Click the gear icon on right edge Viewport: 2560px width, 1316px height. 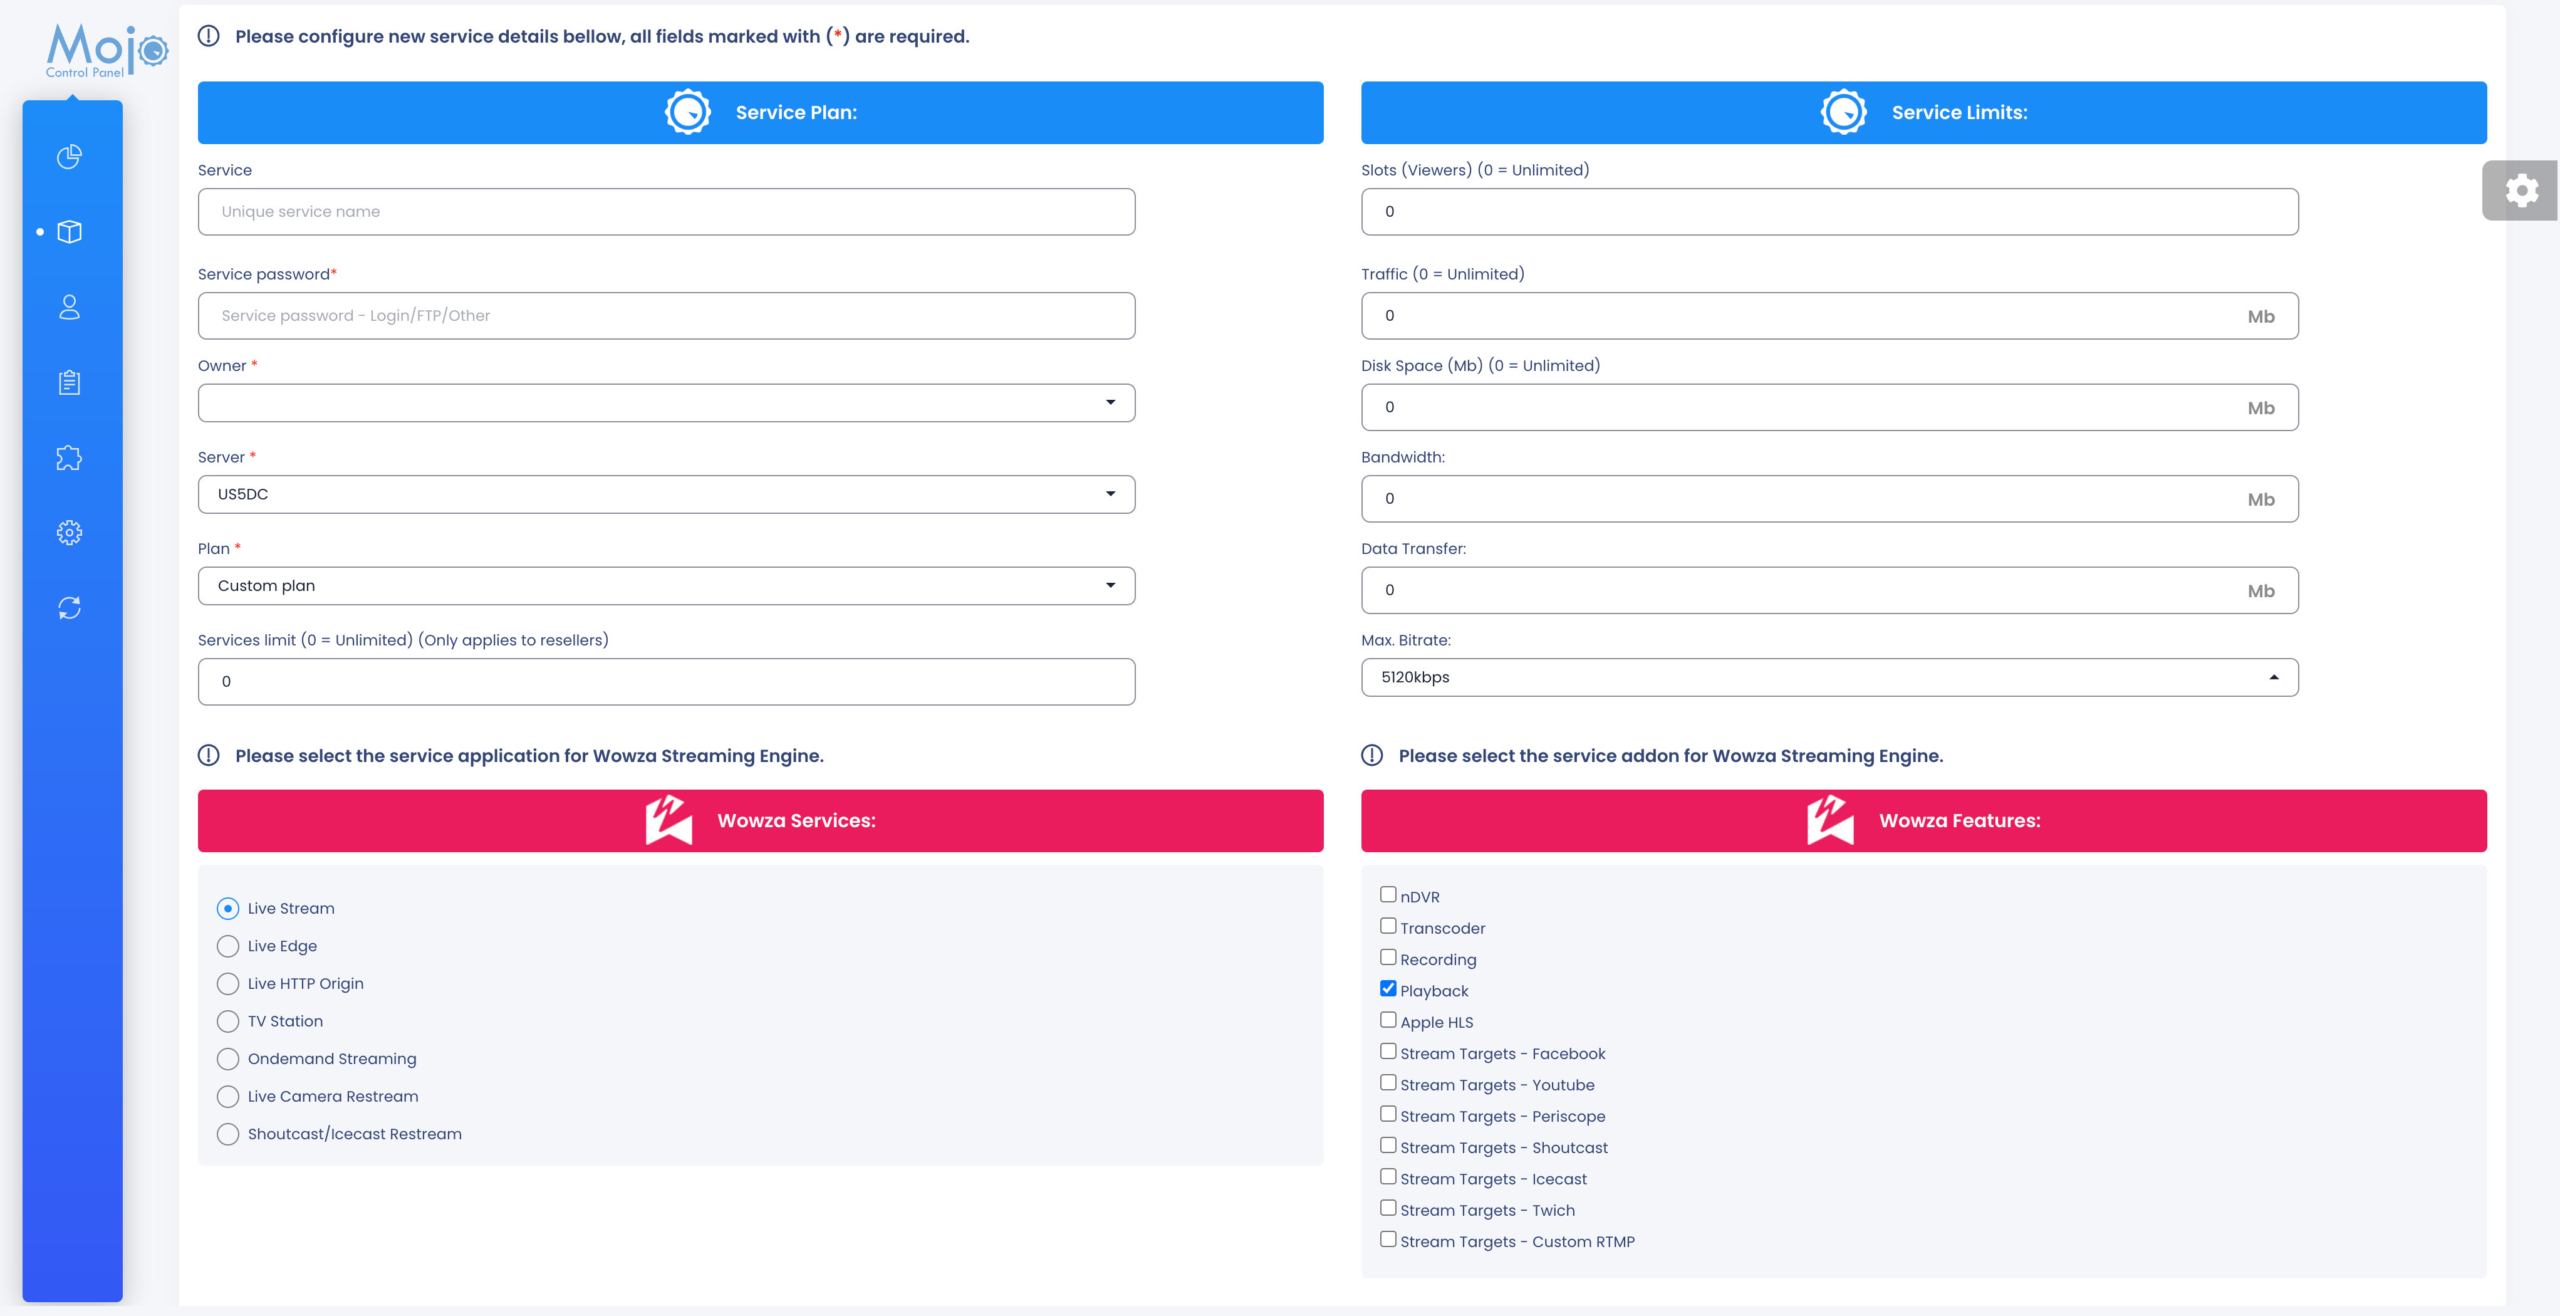point(2521,189)
